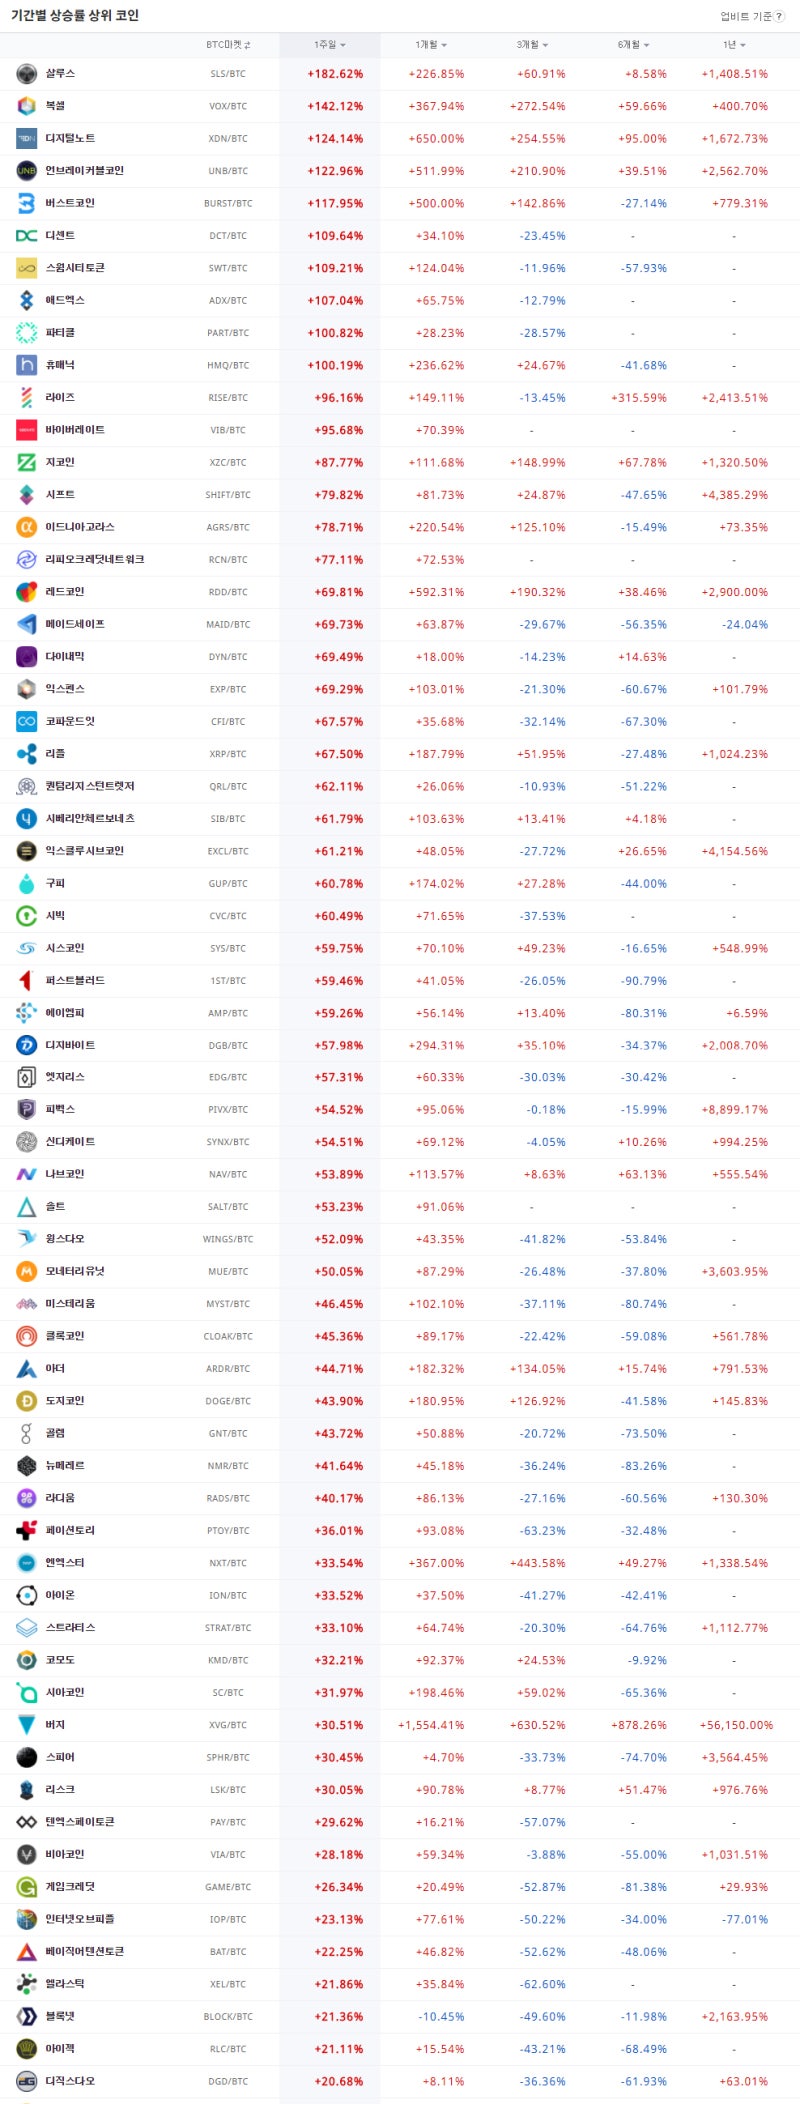Sort by the 1주일 column dropdown
800x2104 pixels.
pyautogui.click(x=329, y=45)
